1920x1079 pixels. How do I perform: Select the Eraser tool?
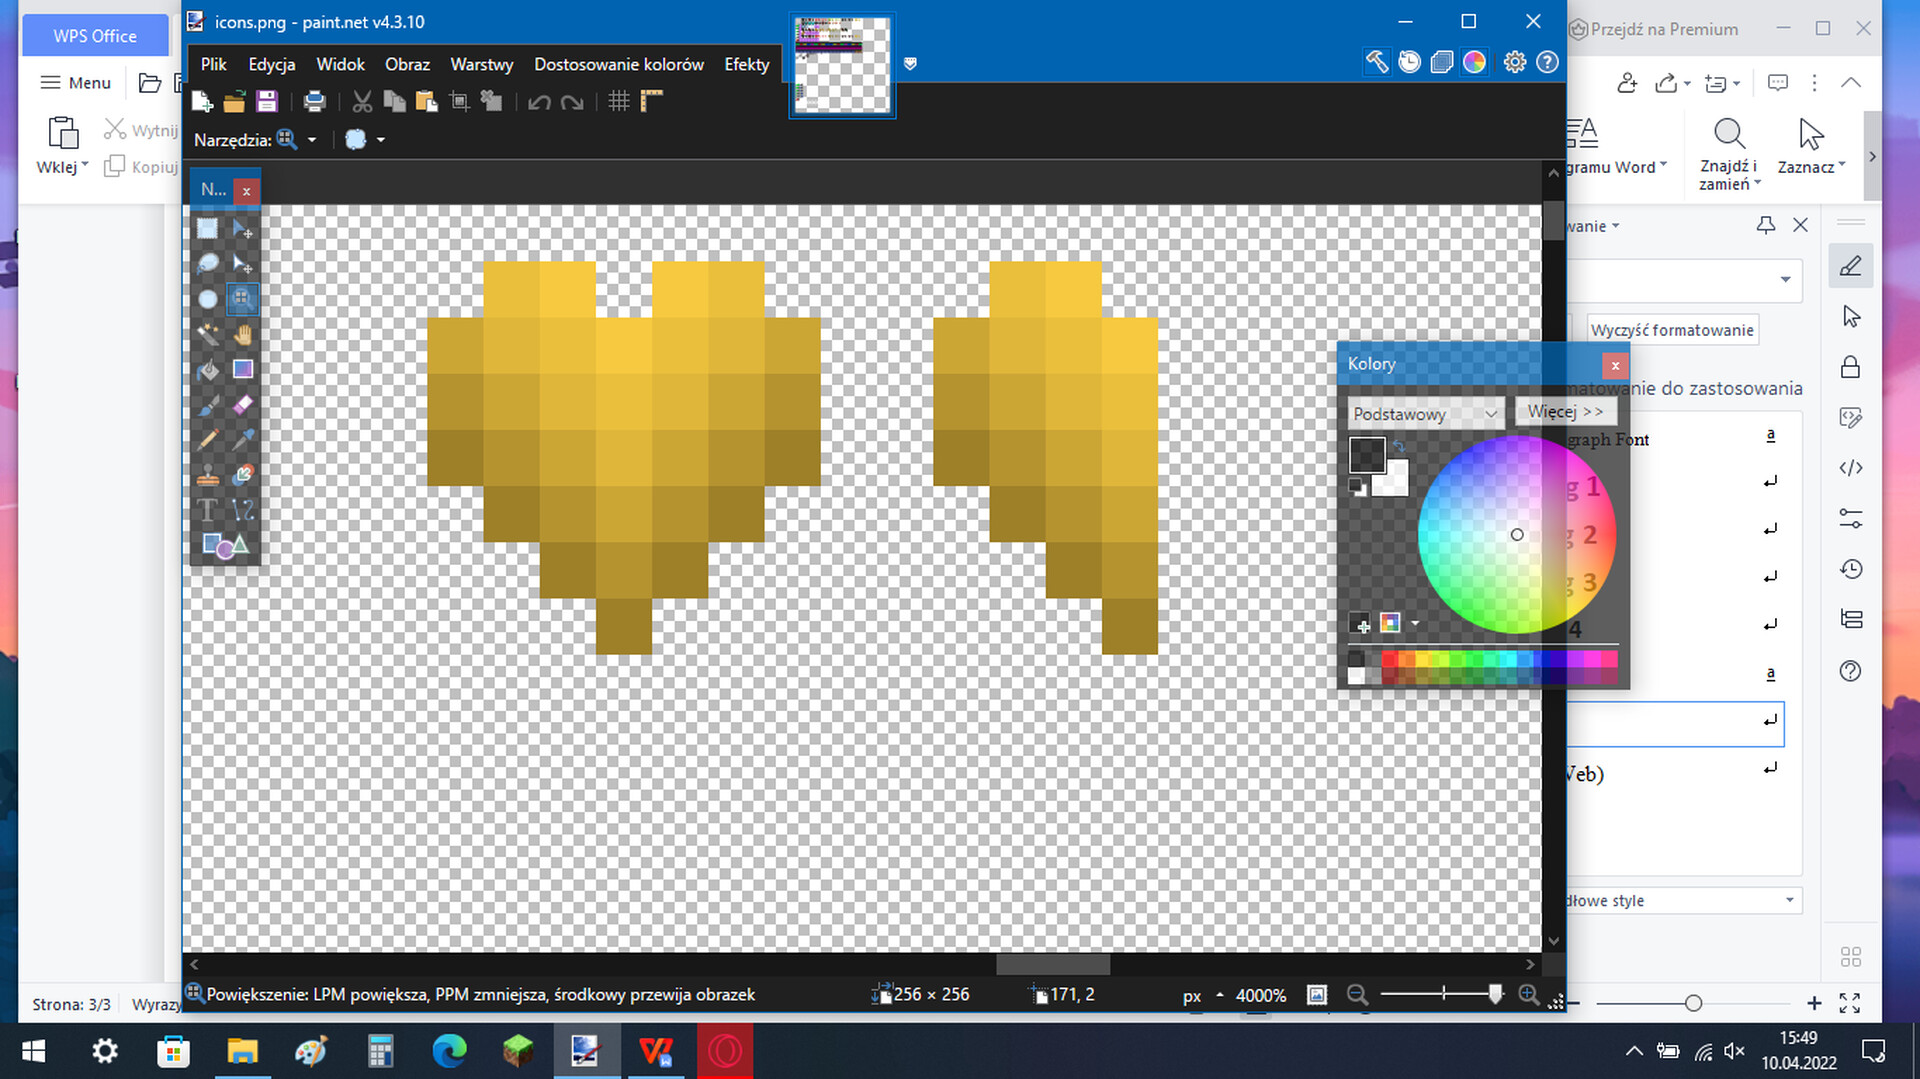(x=243, y=404)
